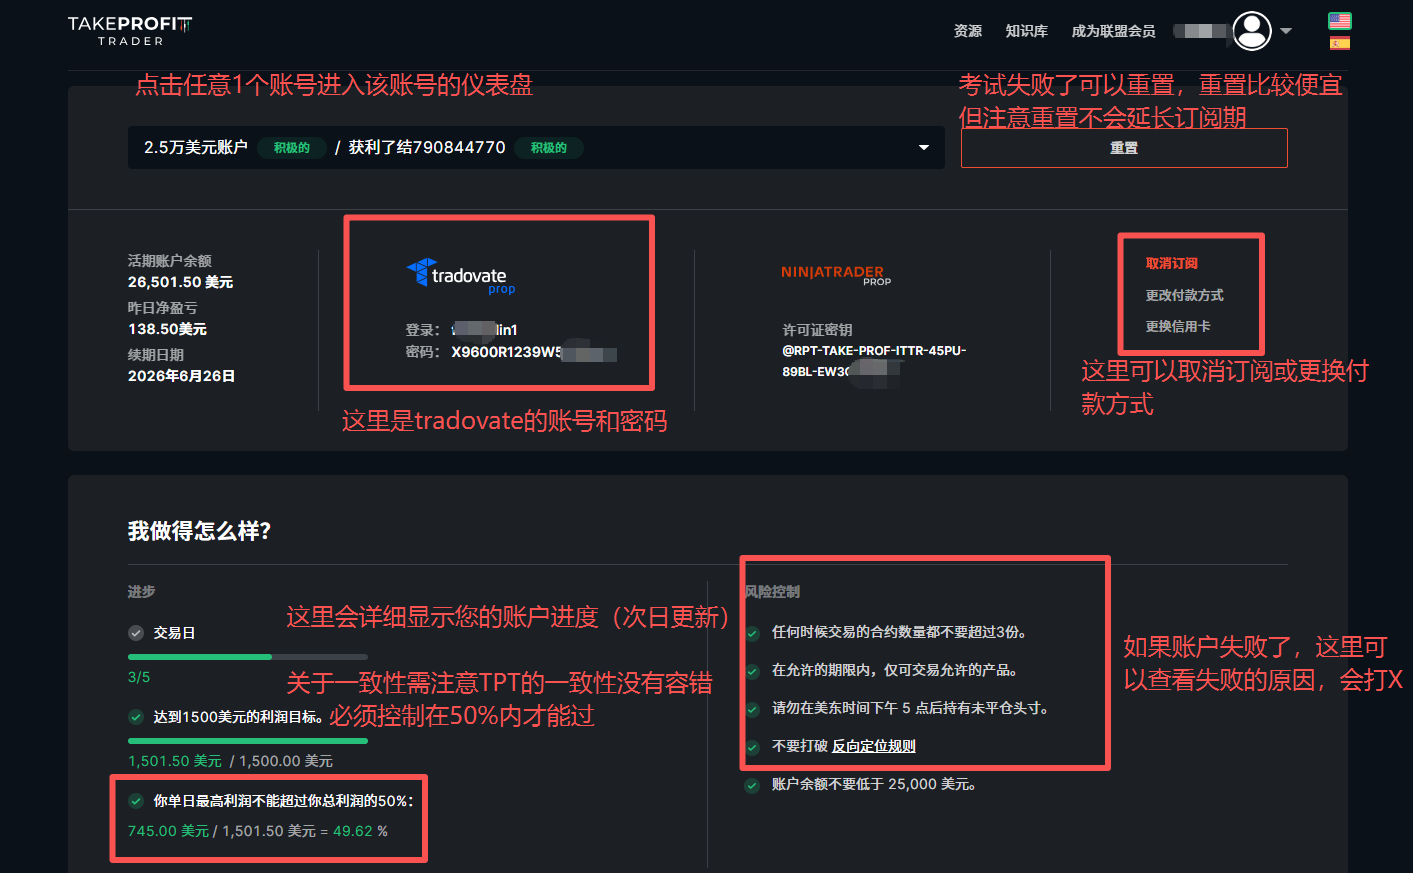This screenshot has width=1413, height=873.
Task: Open the 反向定位规则 link
Action: coord(874,746)
